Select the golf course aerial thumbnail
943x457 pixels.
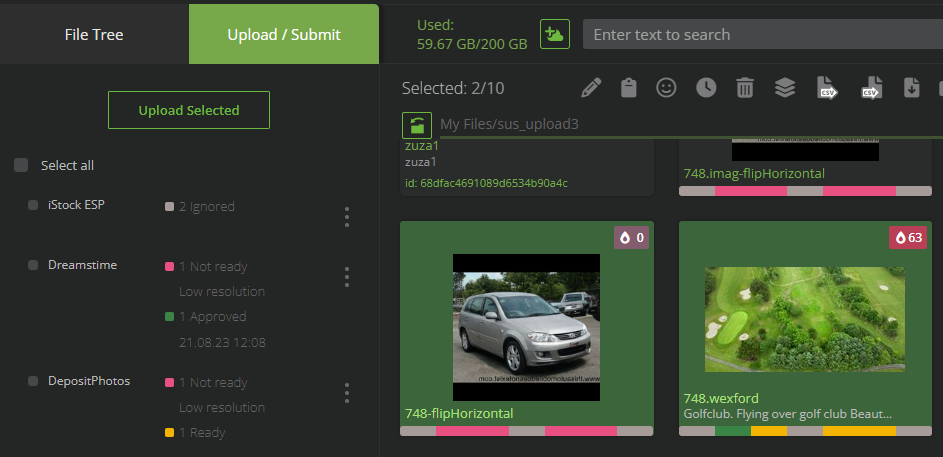(x=805, y=319)
